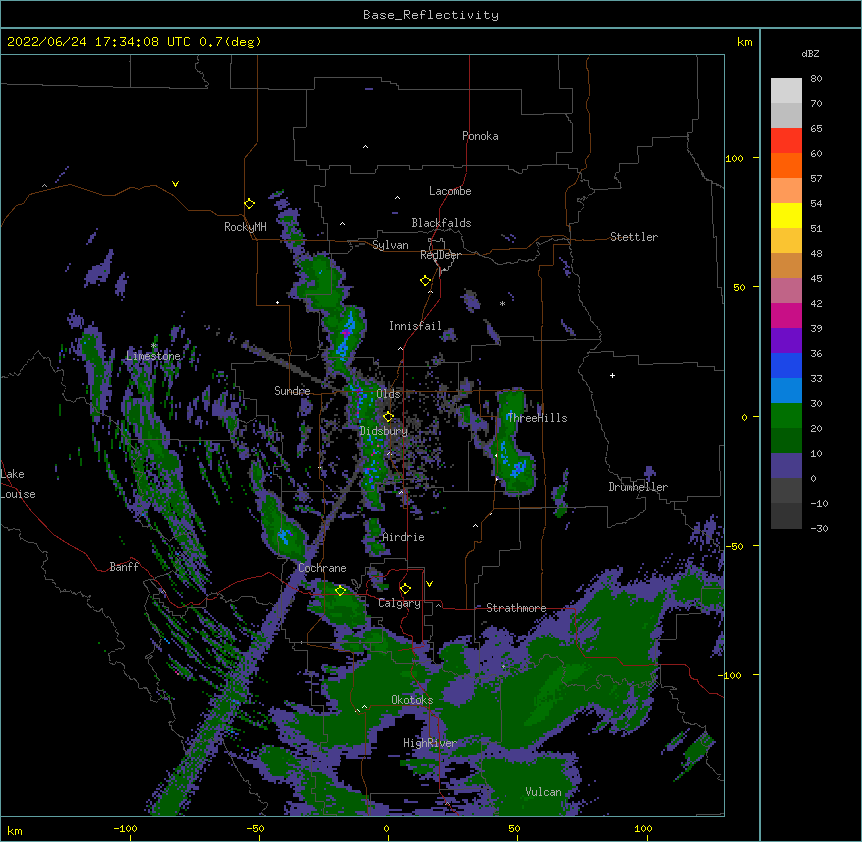
Task: Click the 80 value on the dBZ legend
Action: click(x=816, y=79)
